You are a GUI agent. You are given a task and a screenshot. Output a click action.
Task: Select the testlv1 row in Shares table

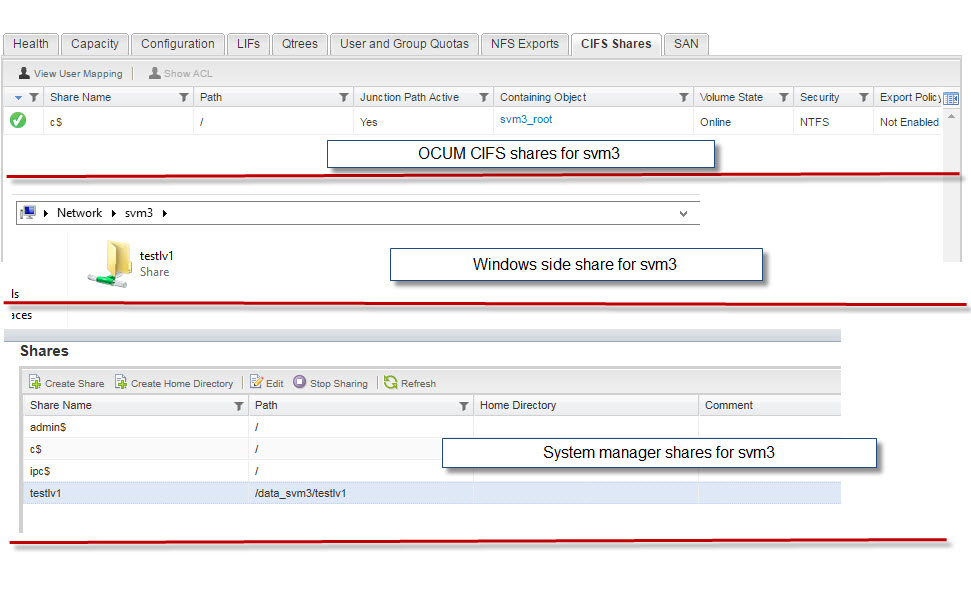click(432, 493)
